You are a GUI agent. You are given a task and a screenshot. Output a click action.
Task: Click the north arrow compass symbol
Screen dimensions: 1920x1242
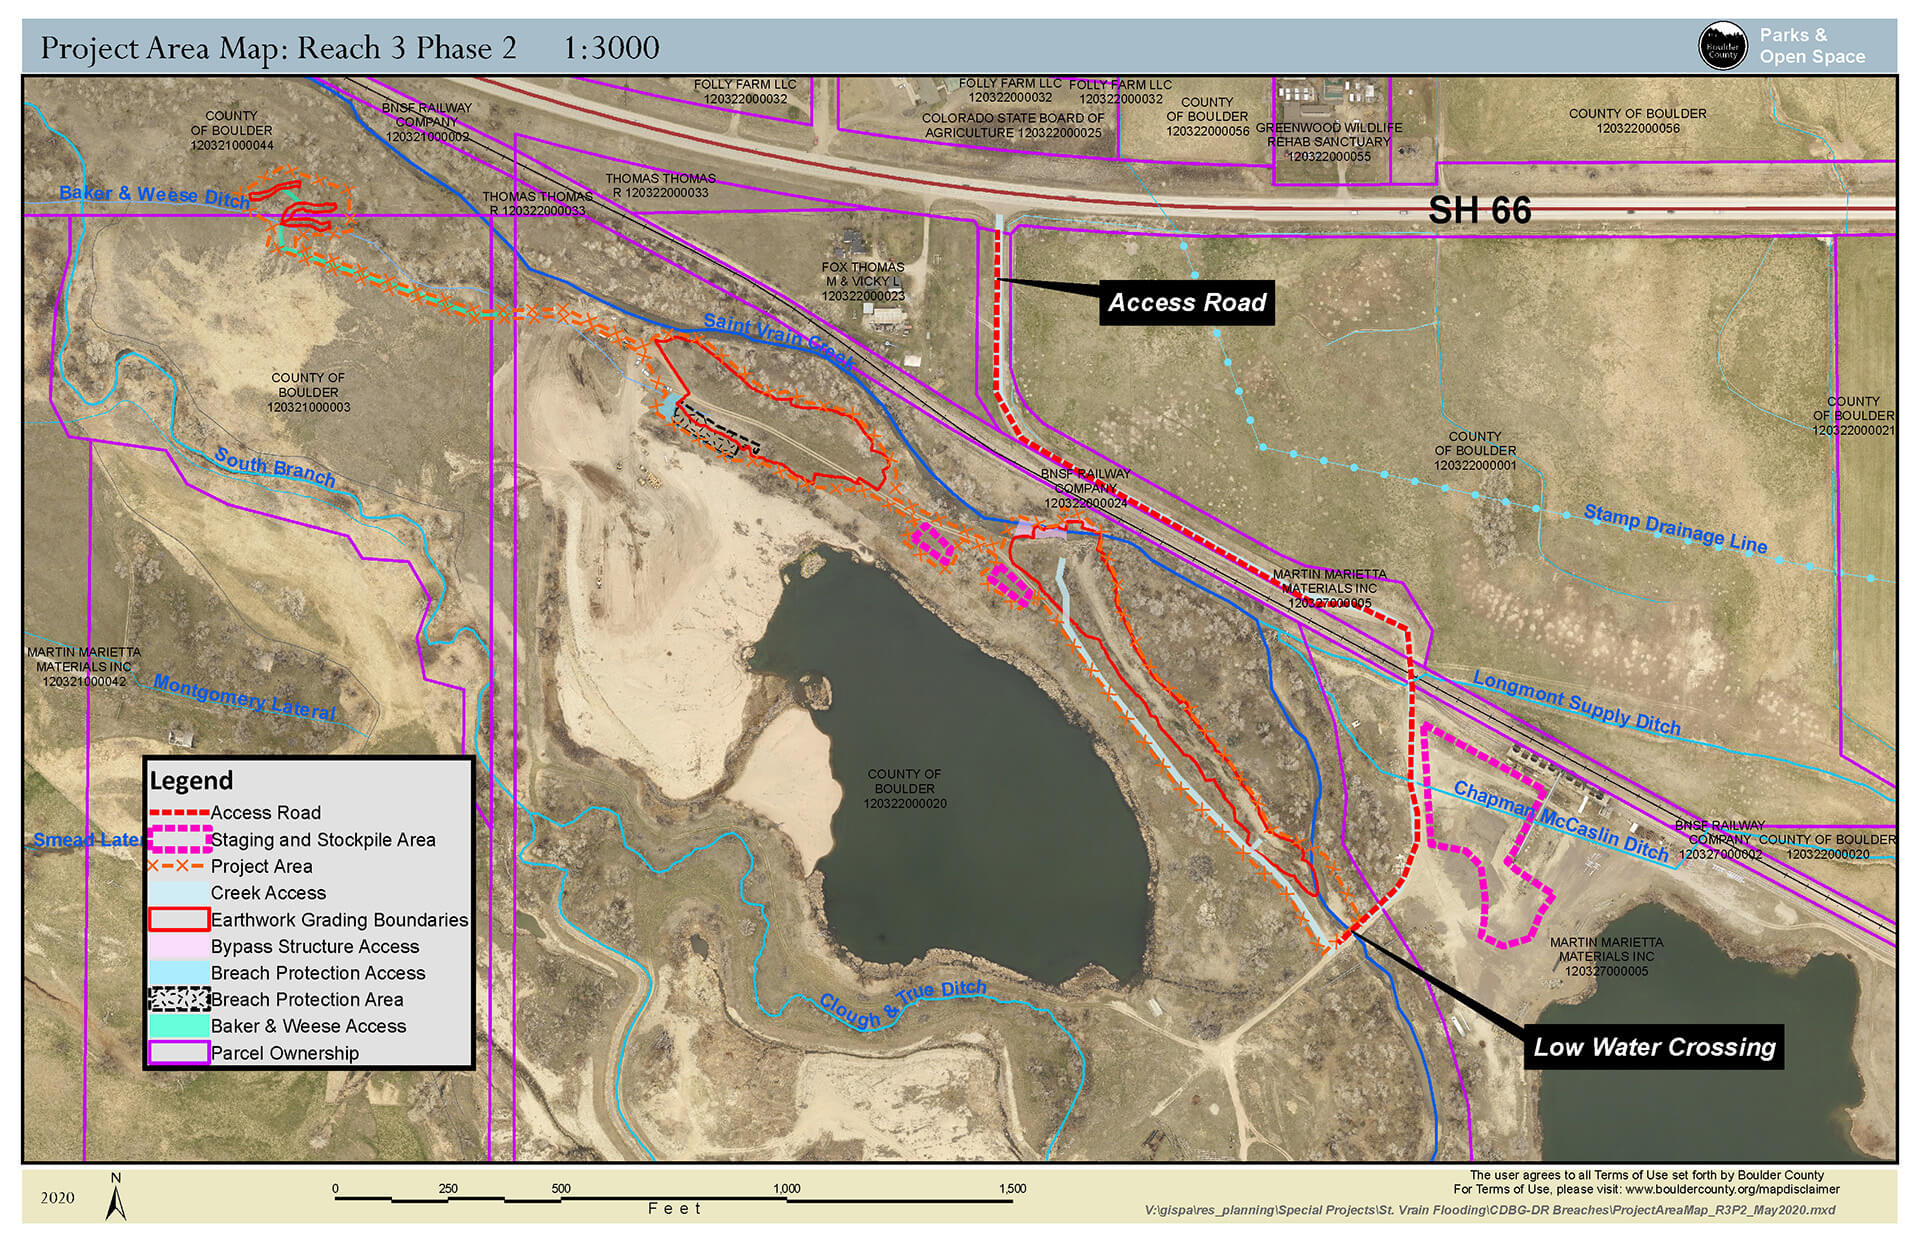[116, 1196]
